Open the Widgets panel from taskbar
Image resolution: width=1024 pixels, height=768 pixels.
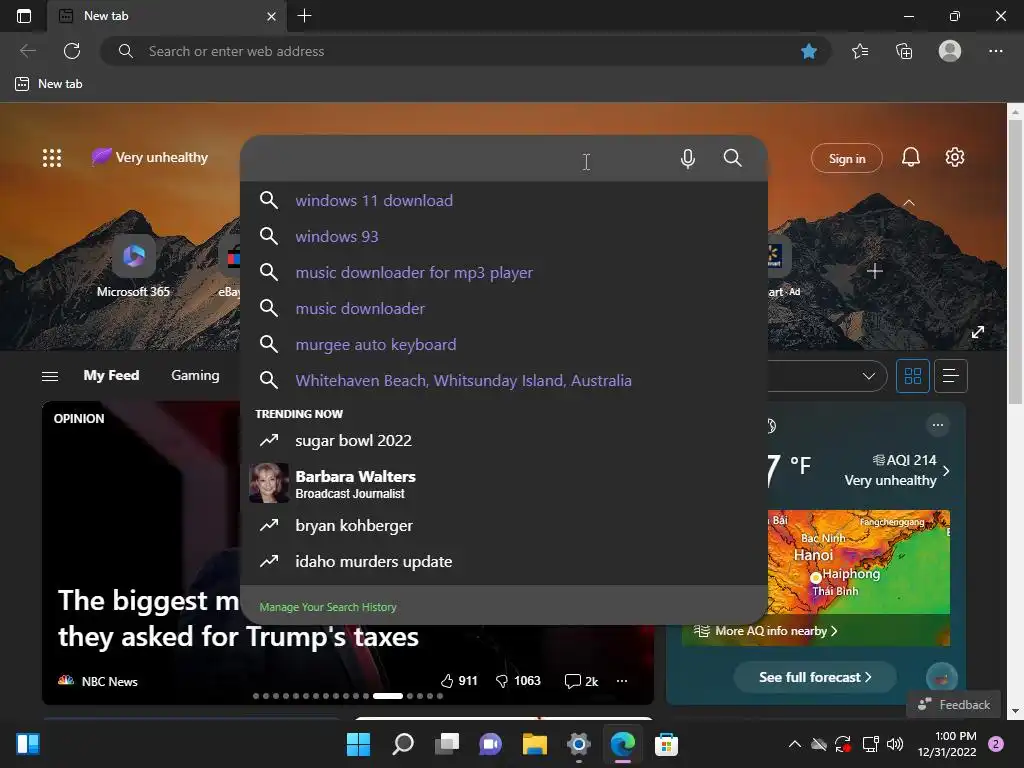[28, 744]
